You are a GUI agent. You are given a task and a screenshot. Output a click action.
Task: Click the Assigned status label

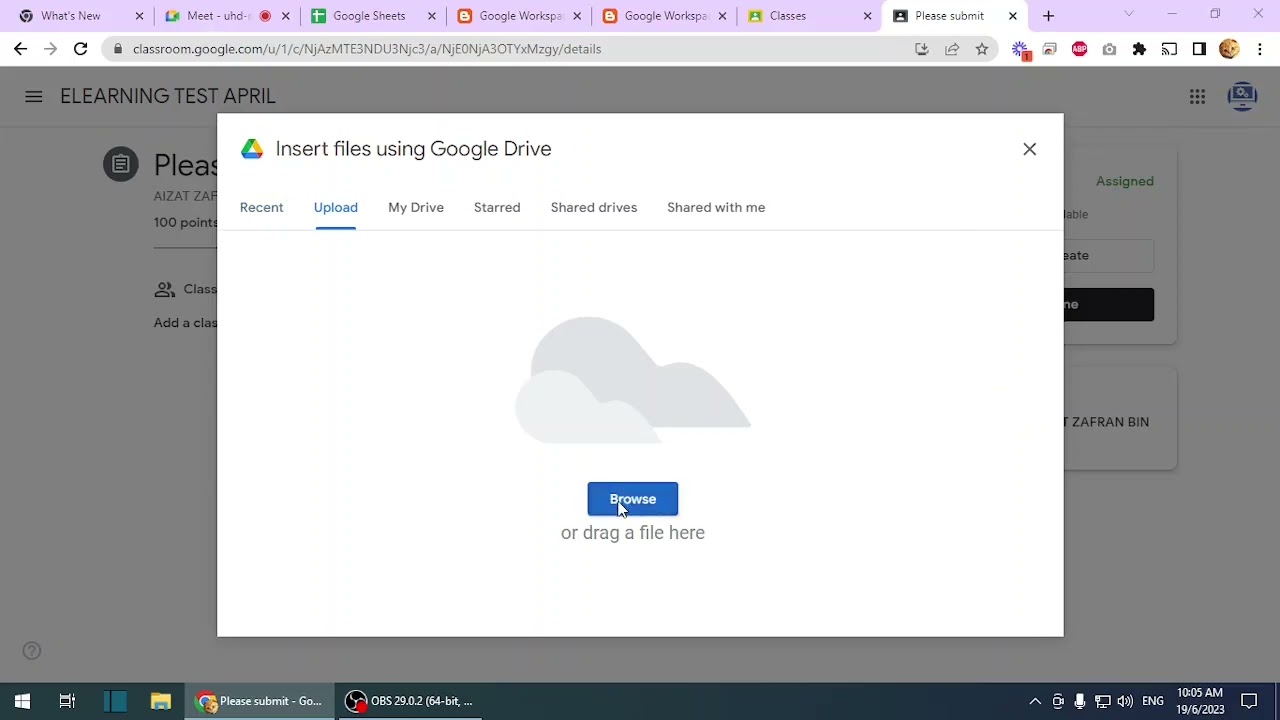[x=1125, y=181]
